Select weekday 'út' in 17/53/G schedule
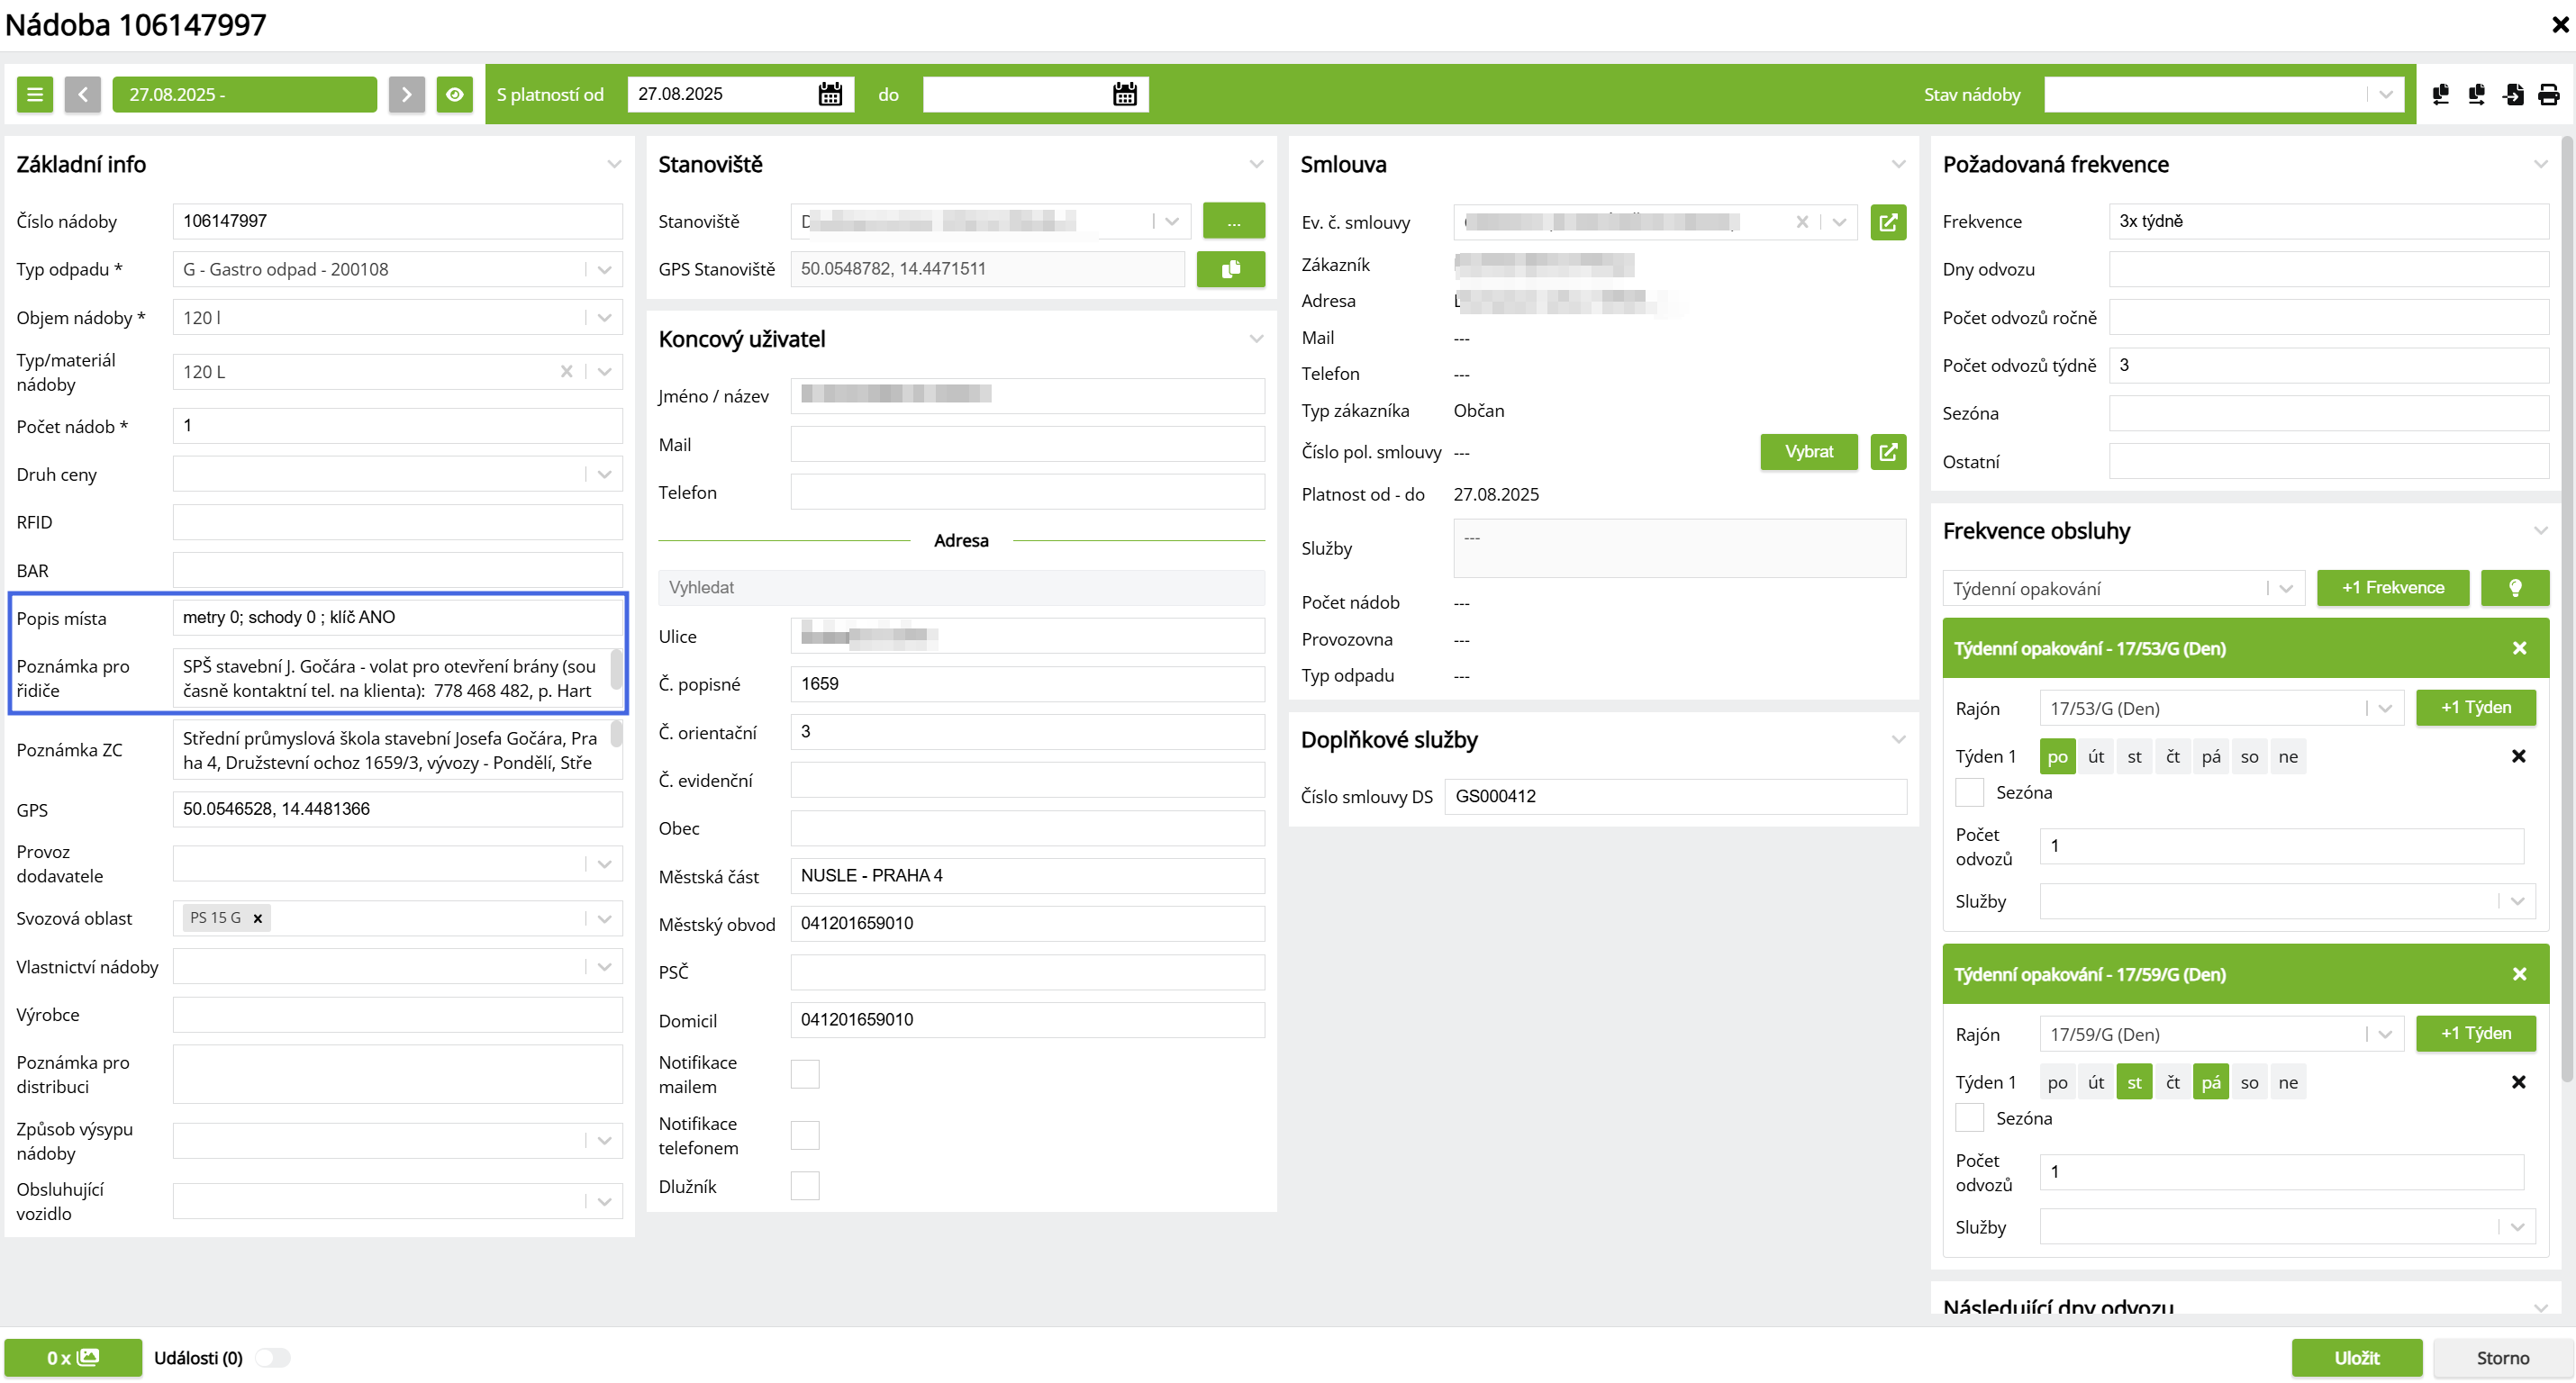Image resolution: width=2576 pixels, height=1383 pixels. 2095,757
